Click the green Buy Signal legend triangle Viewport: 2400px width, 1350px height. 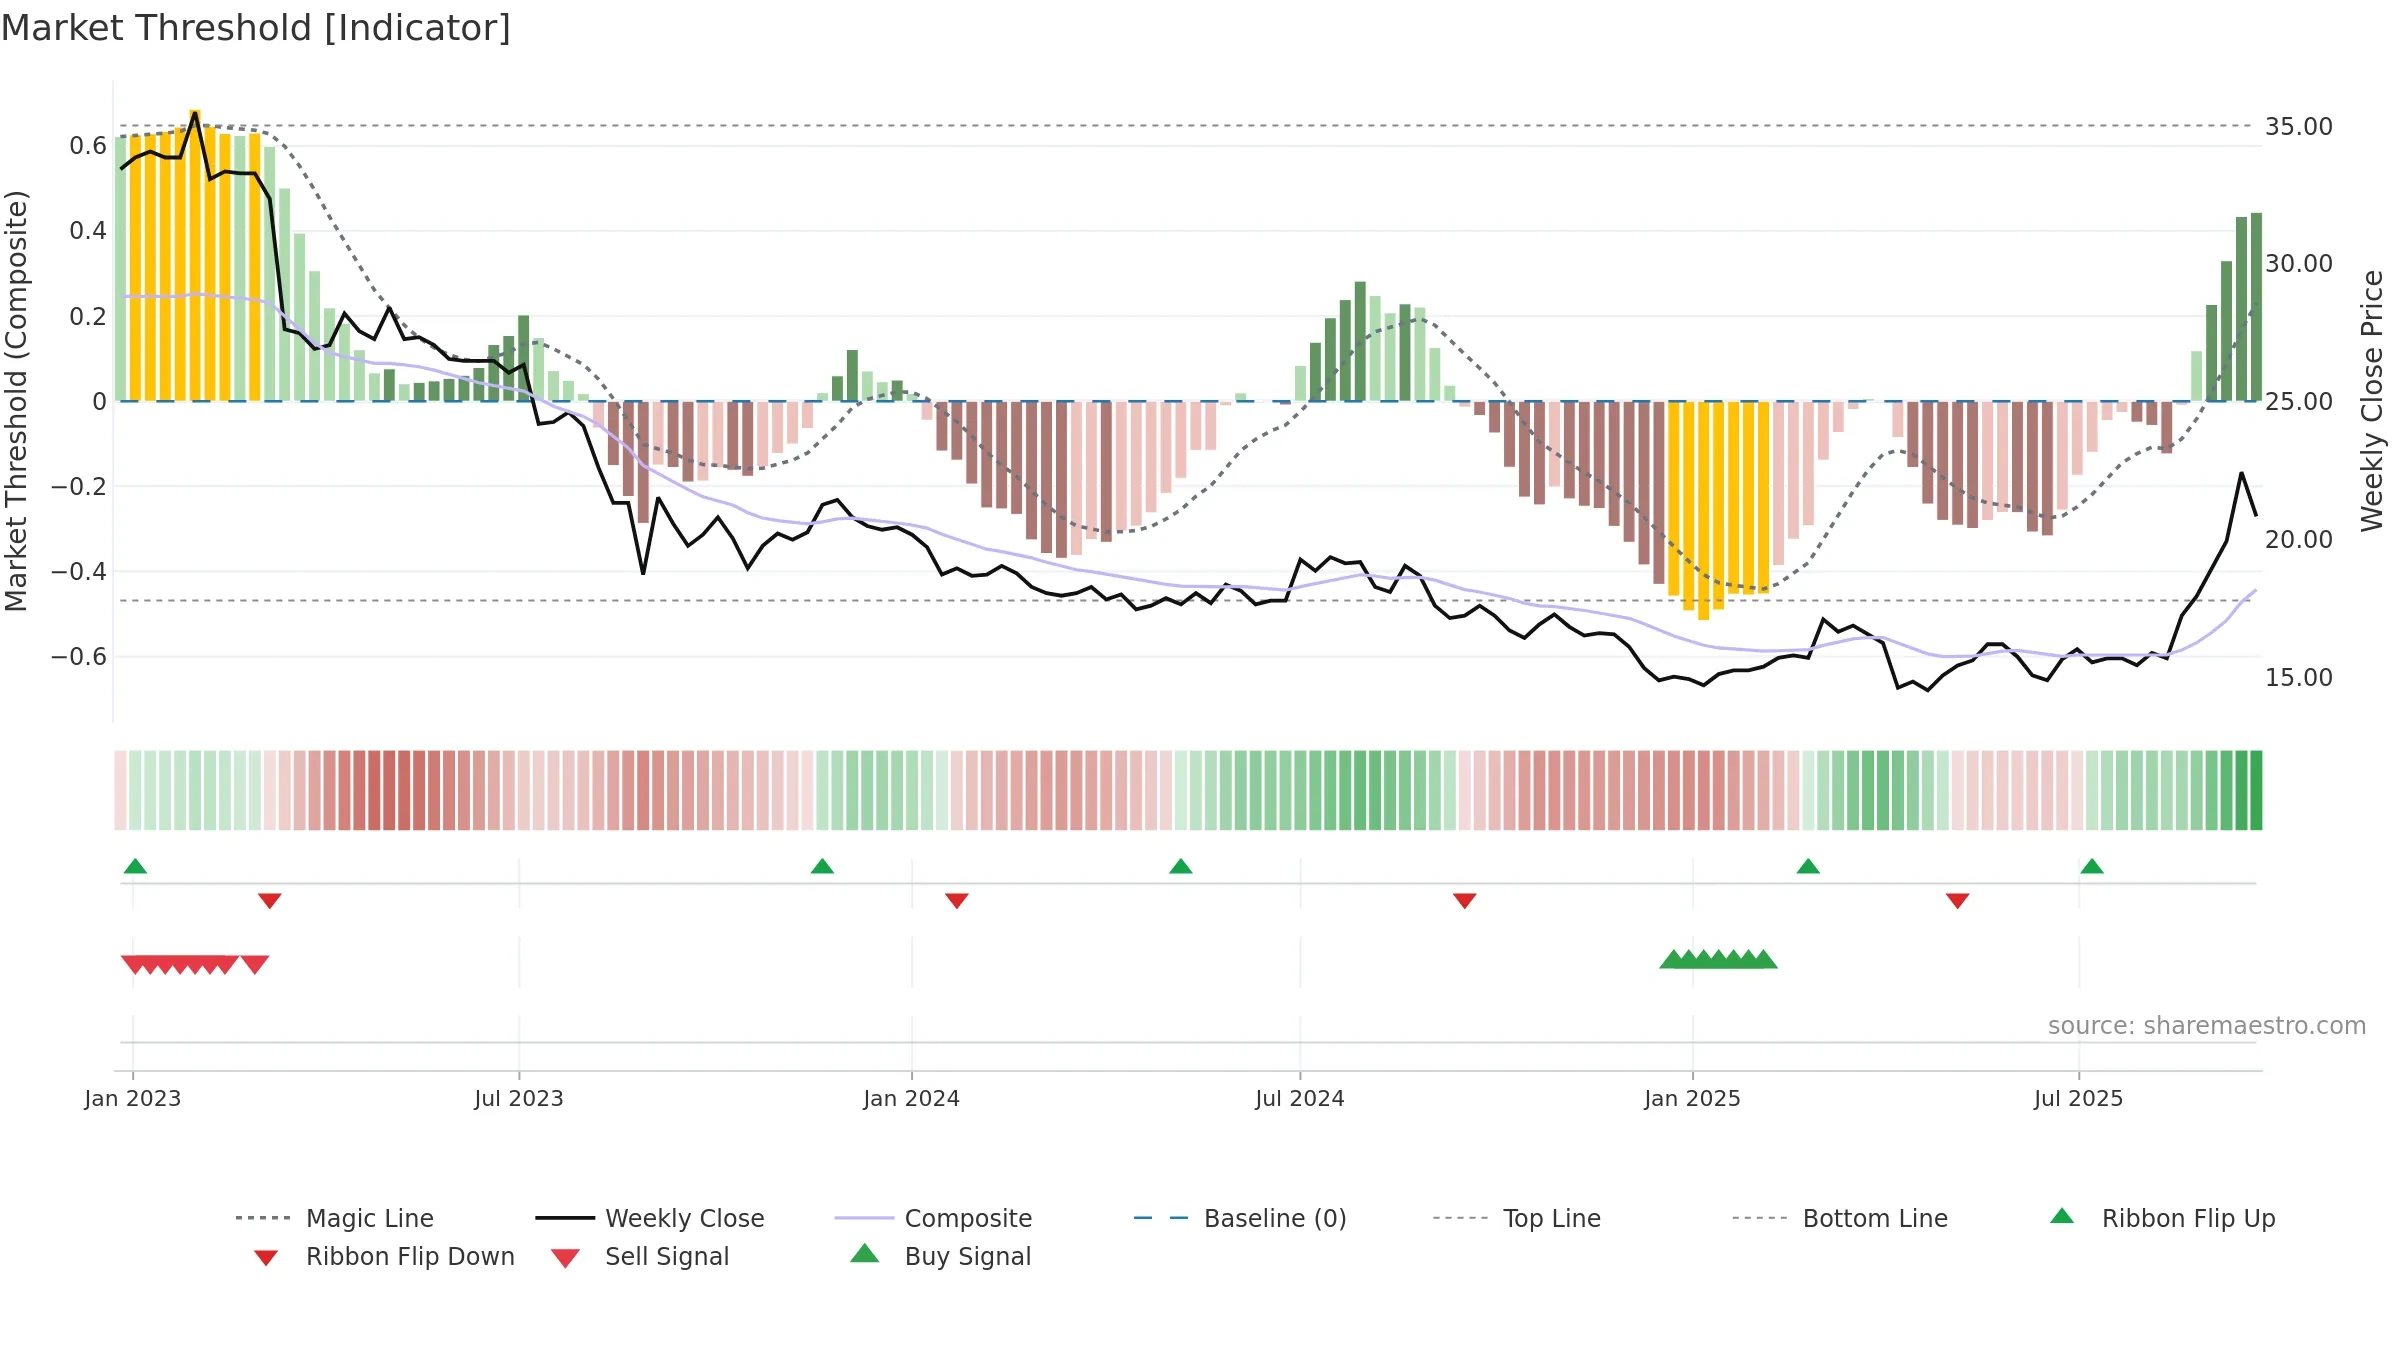[865, 1253]
